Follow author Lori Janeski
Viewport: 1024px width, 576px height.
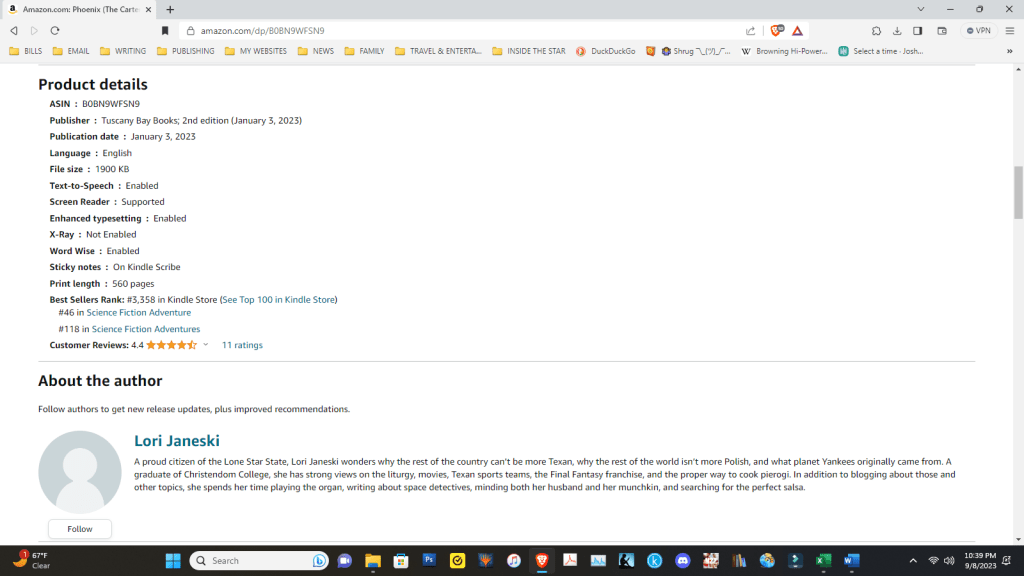coord(80,529)
